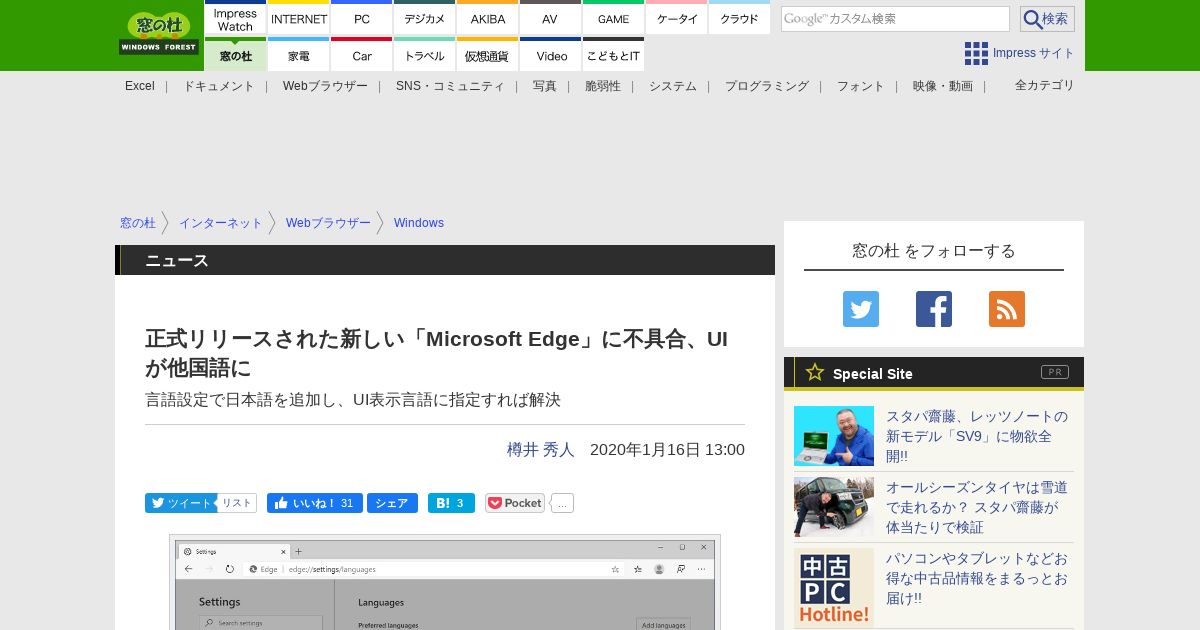Click the snowy car tire thumbnail
Viewport: 1200px width, 630px height.
834,507
